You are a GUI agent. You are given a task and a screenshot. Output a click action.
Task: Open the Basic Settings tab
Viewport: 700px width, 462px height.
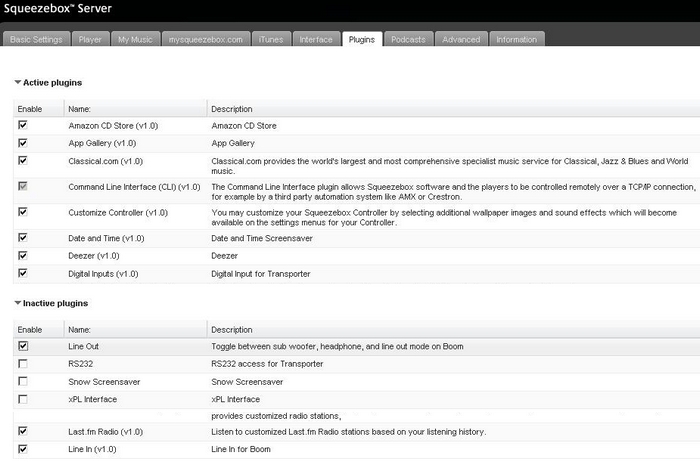coord(38,40)
